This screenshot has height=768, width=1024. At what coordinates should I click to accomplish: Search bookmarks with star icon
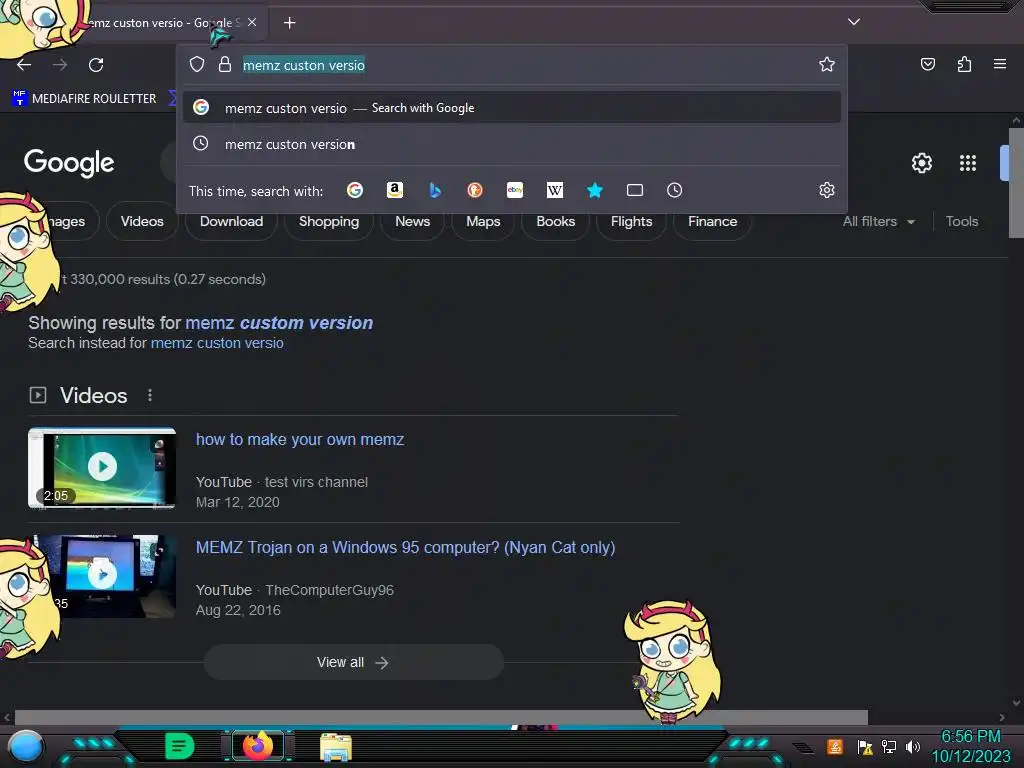coord(594,190)
